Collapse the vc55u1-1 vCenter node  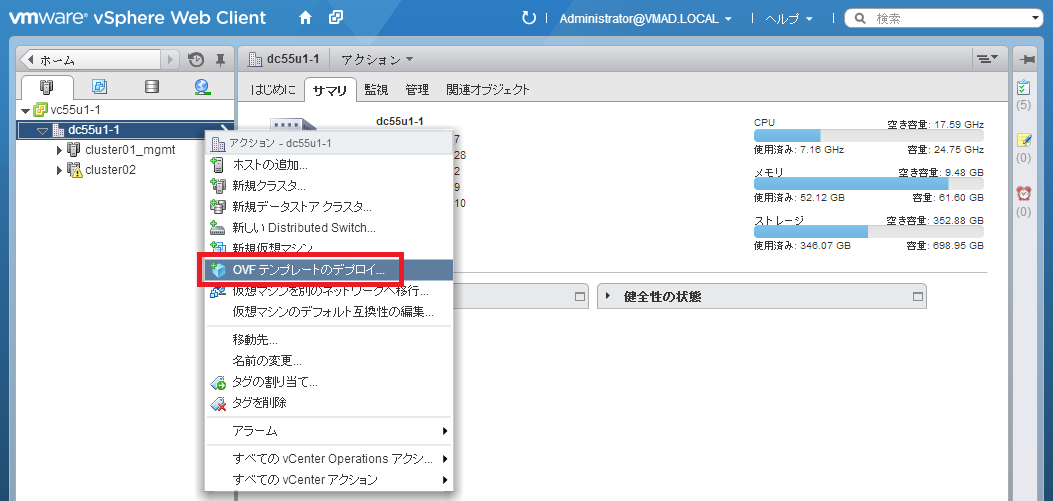coord(26,110)
